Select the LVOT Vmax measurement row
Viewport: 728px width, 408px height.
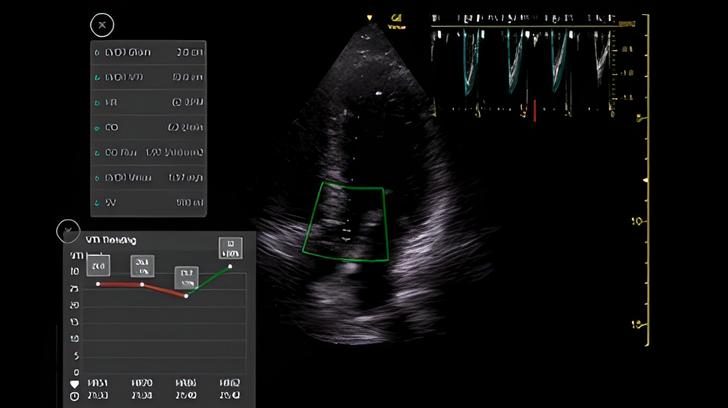pos(148,178)
